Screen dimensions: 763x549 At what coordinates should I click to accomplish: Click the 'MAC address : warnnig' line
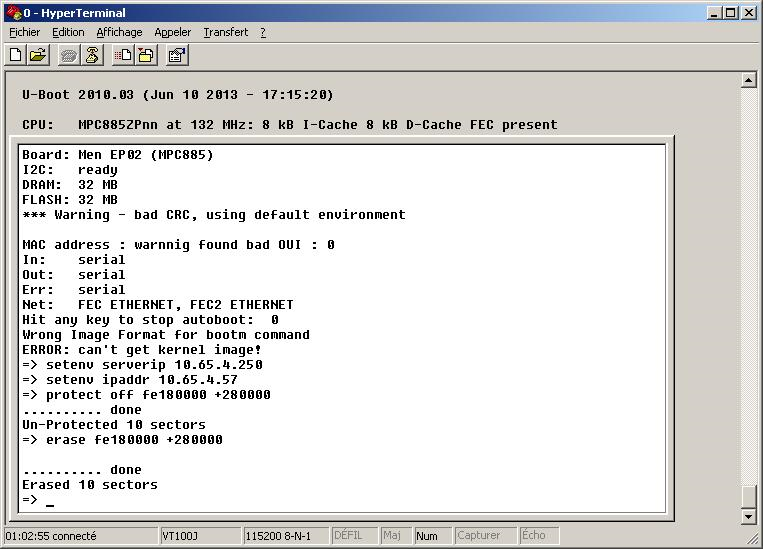point(178,245)
